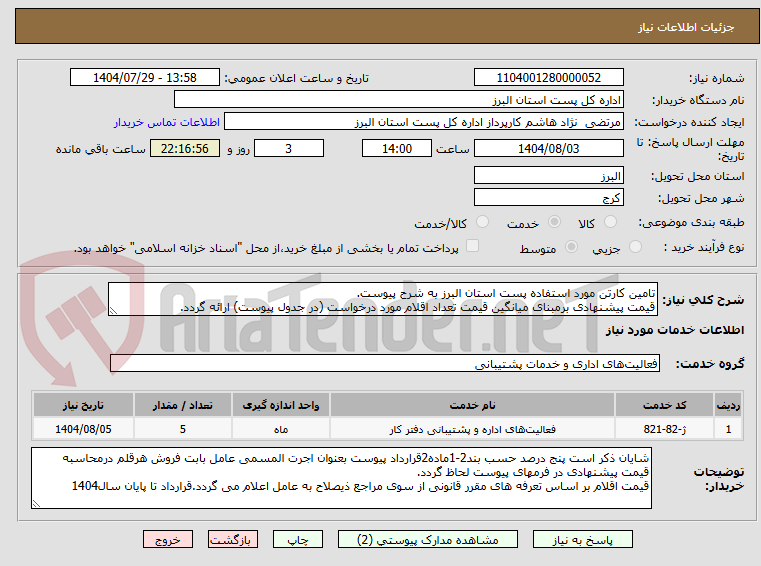Click the واحد اندازه گیری column header
The image size is (761, 566).
pos(281,405)
